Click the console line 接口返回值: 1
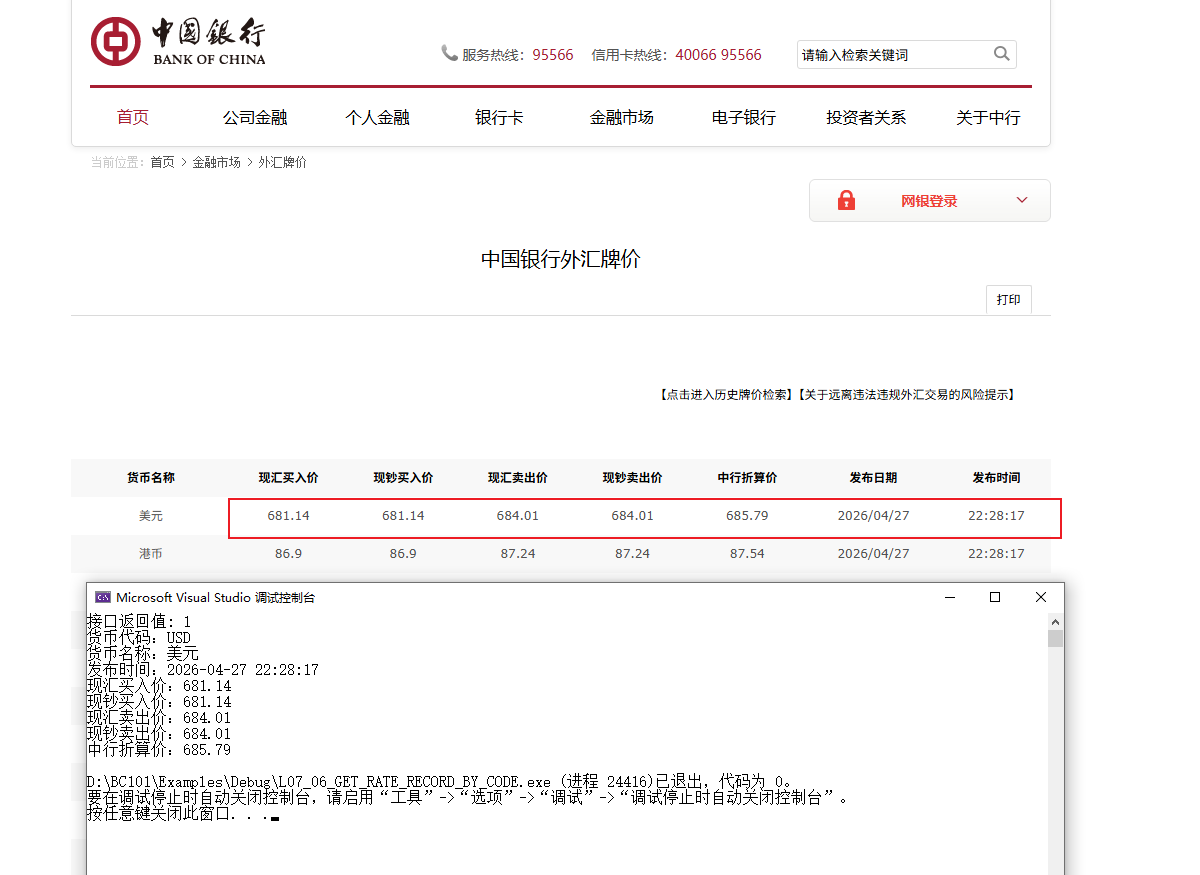This screenshot has height=875, width=1200. (x=139, y=622)
